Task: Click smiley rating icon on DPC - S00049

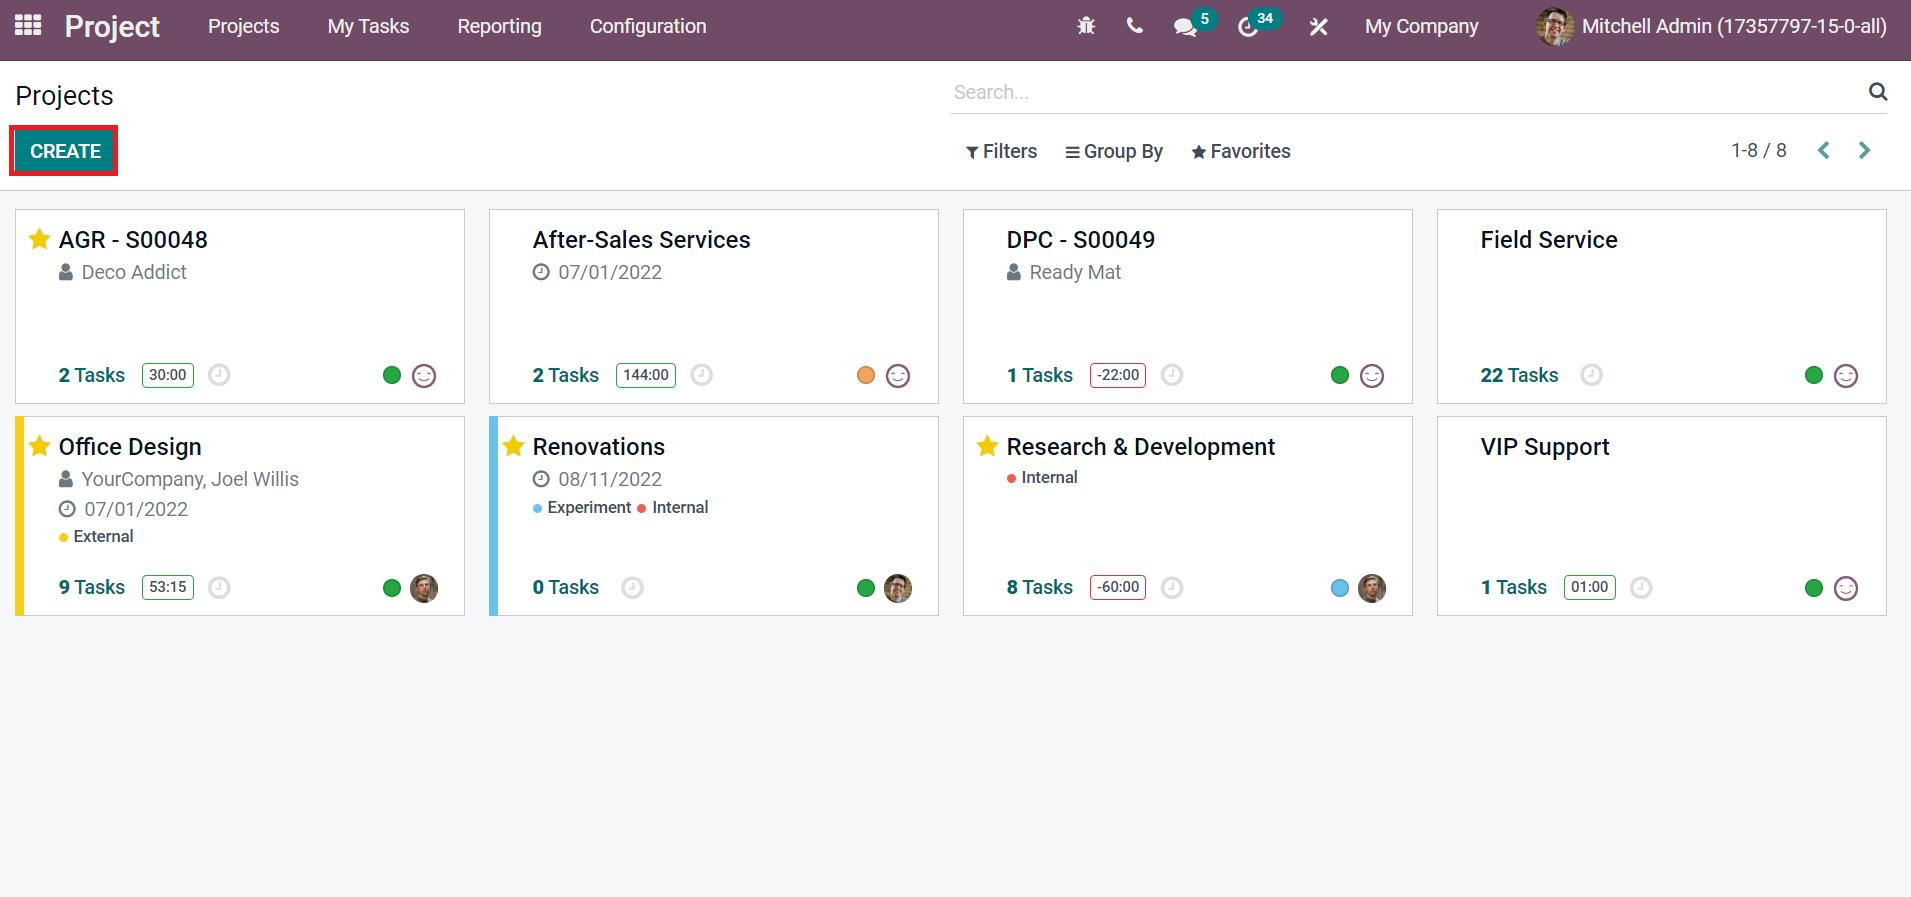Action: (1372, 376)
